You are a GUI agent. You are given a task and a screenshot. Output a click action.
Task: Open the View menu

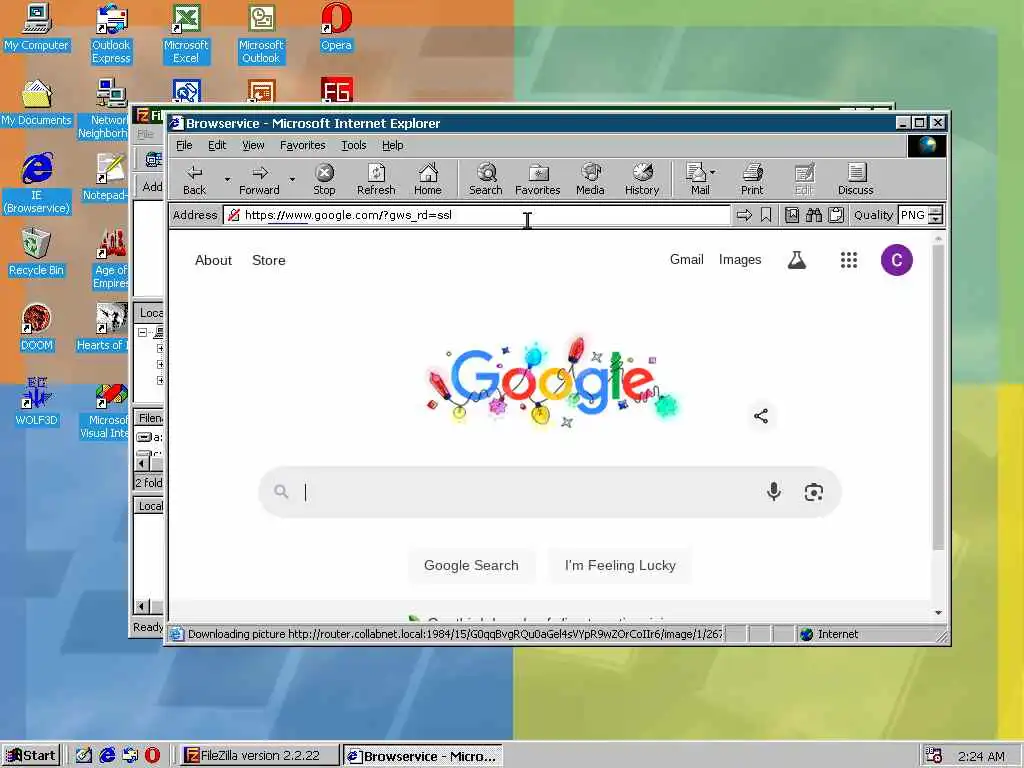(253, 145)
